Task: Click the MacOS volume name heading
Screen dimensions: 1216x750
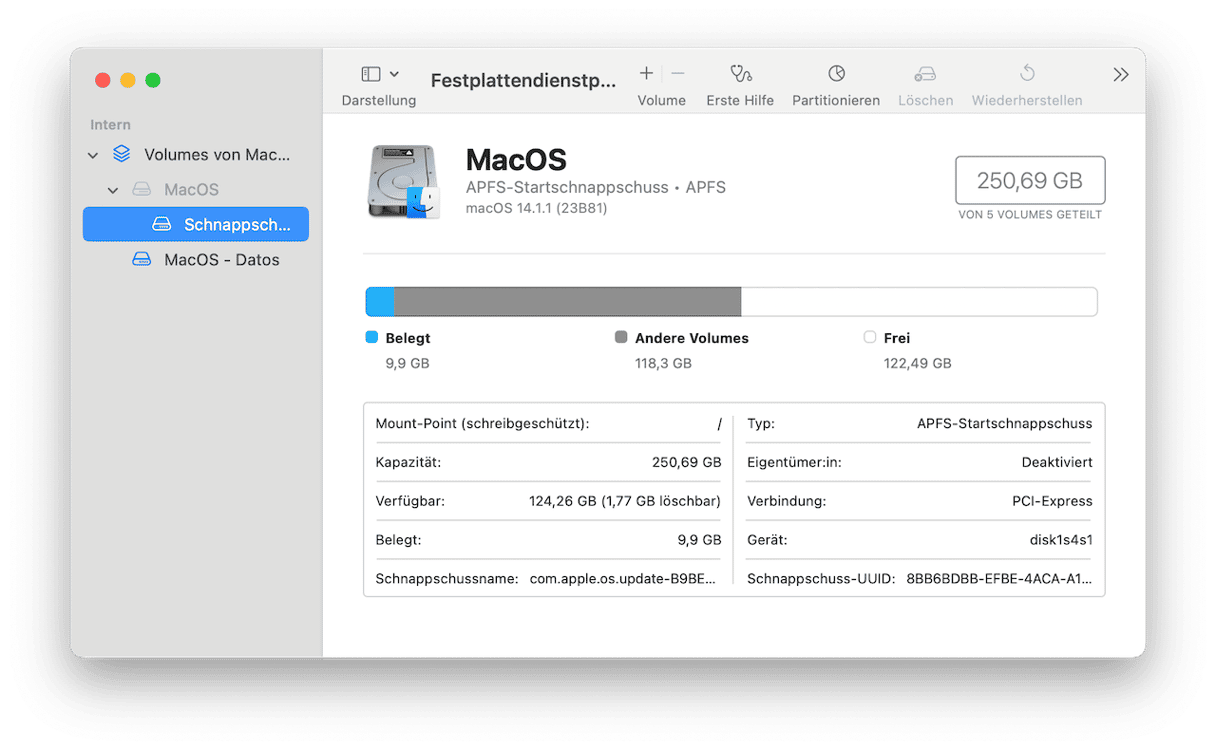Action: [516, 160]
